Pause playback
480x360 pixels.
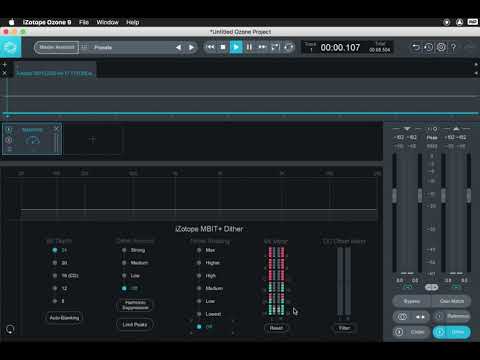(x=249, y=47)
